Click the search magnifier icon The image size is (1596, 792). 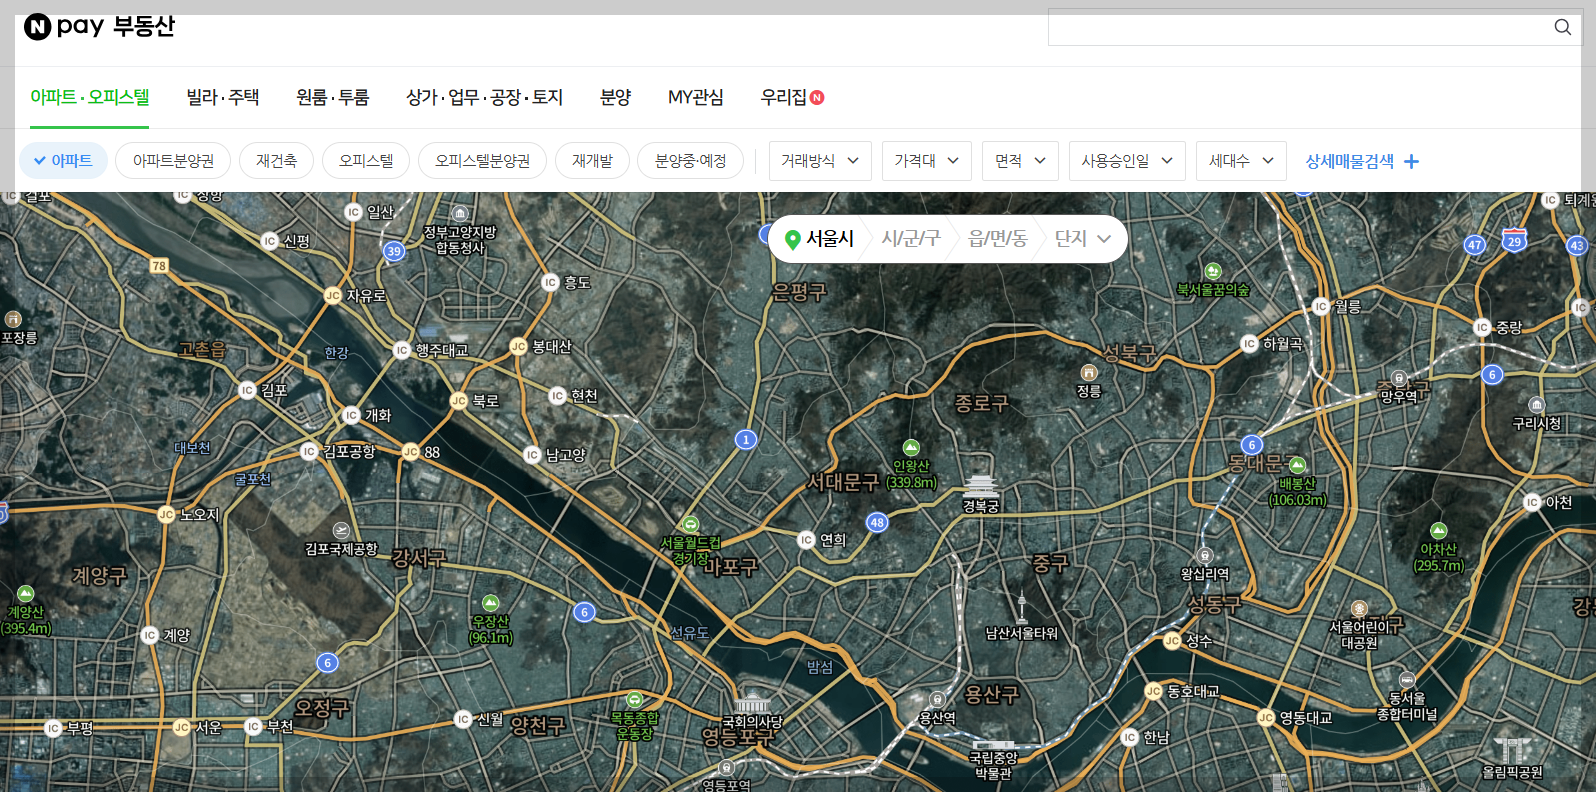tap(1562, 27)
